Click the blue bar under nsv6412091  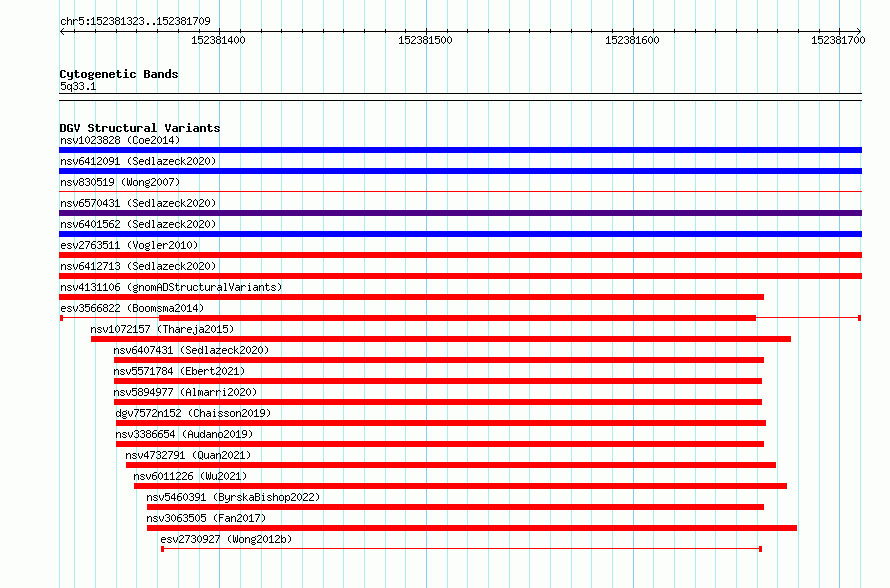click(x=460, y=171)
